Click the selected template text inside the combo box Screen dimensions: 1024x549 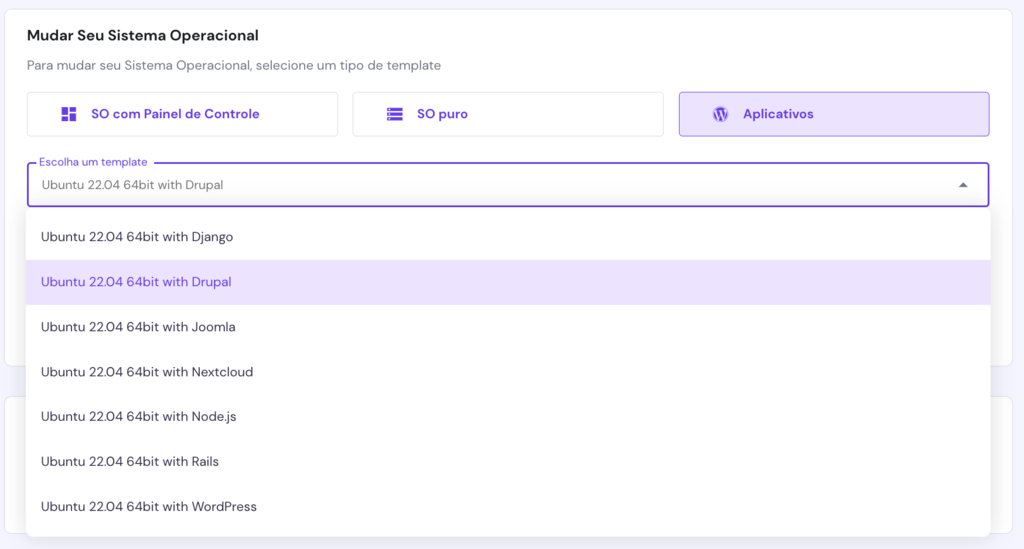coord(132,185)
